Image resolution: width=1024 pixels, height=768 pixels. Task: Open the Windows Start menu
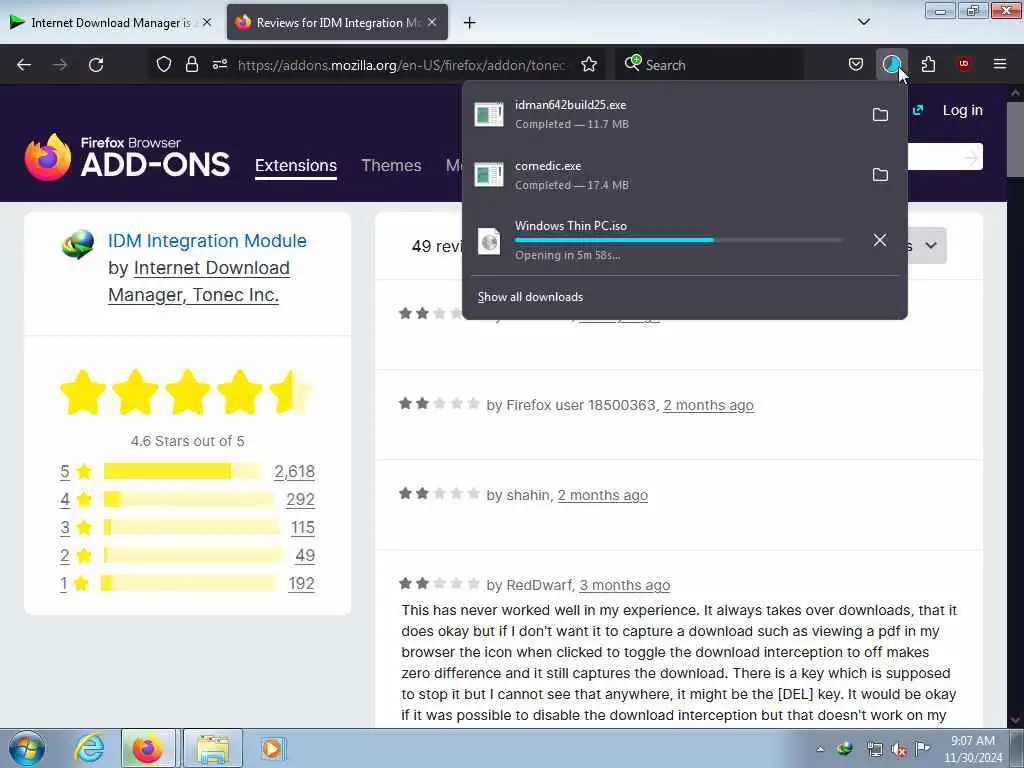pyautogui.click(x=27, y=748)
